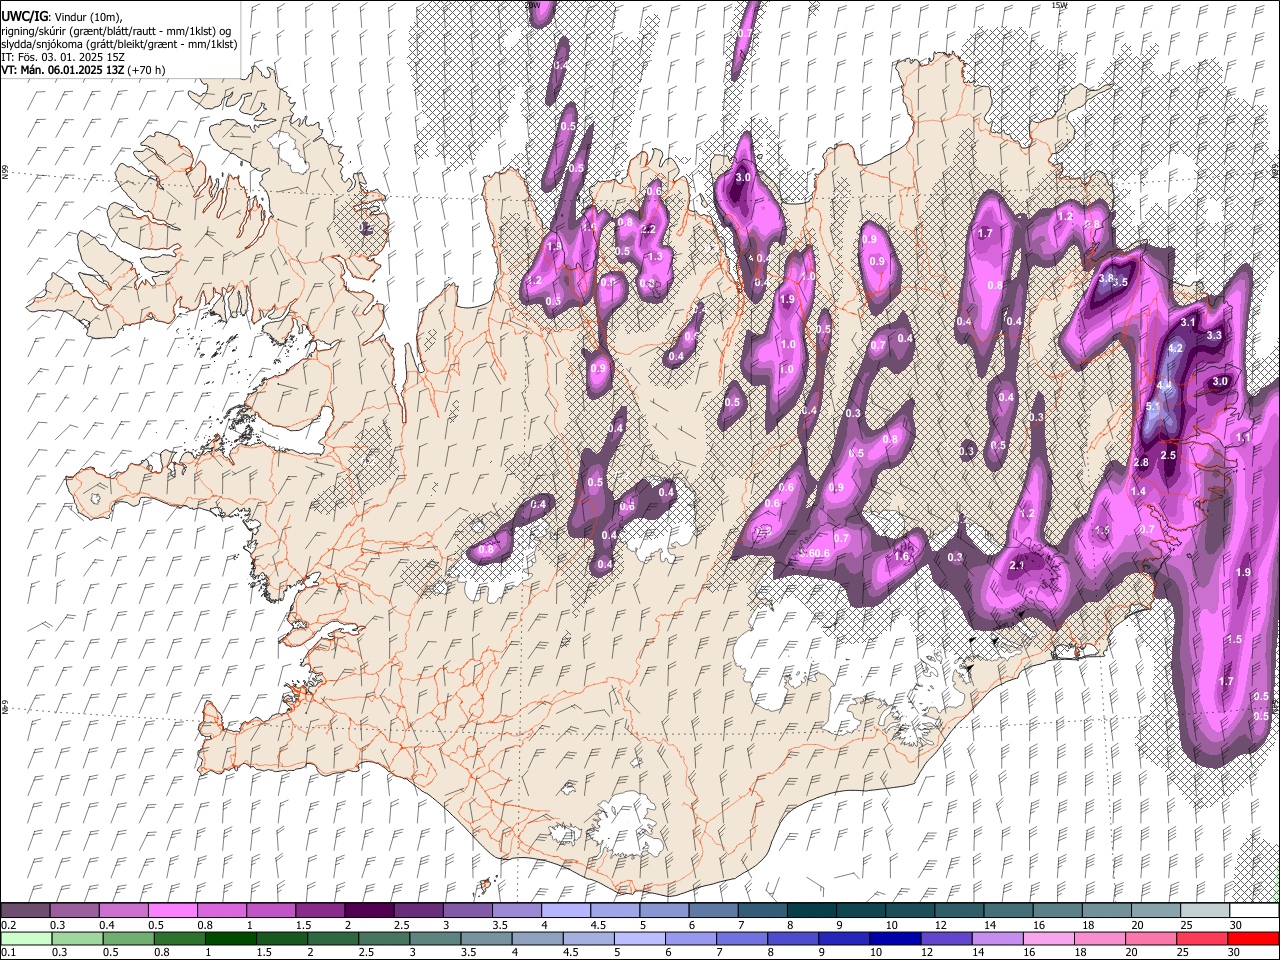Pick the dark teal swatch labeled 8 in the top legend row
Viewport: 1280px width, 960px height.
click(x=812, y=911)
